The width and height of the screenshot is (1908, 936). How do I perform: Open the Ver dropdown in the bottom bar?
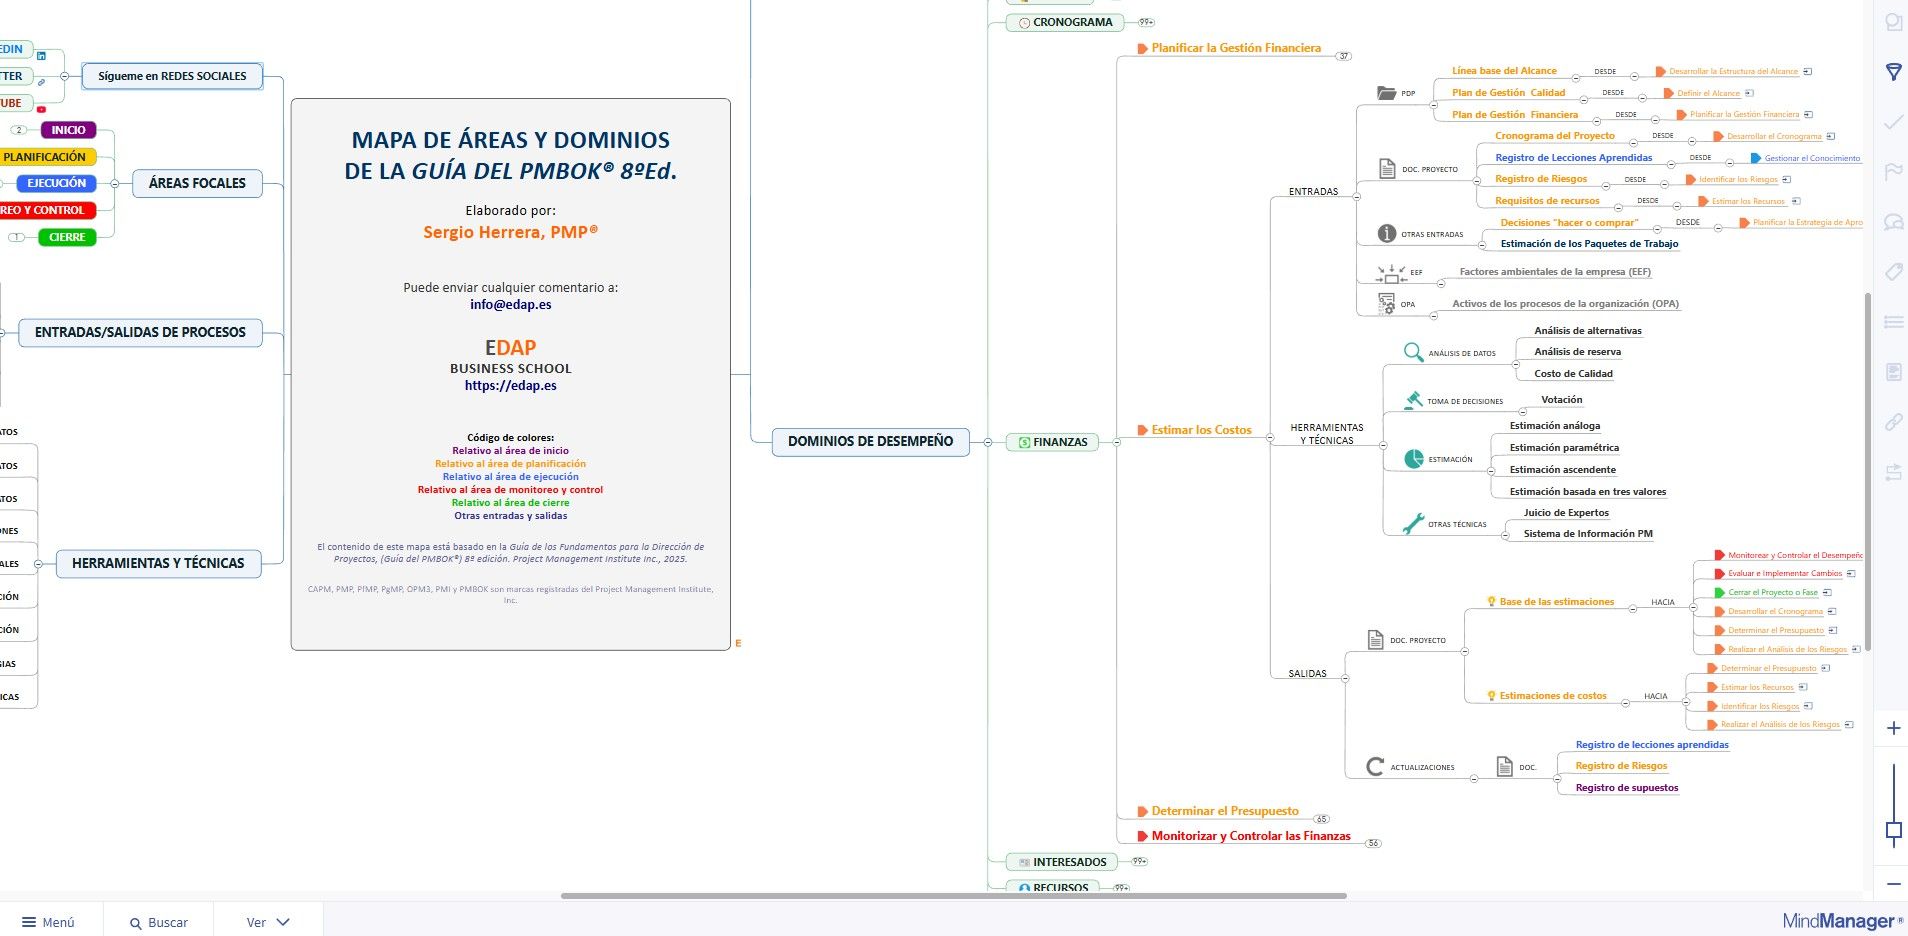(x=267, y=922)
